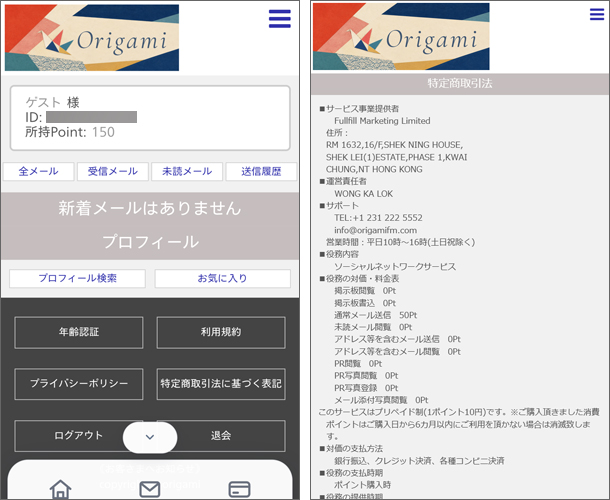The height and width of the screenshot is (500, 610).
Task: Click the Origami logo banner on the left screen
Action: pos(92,37)
